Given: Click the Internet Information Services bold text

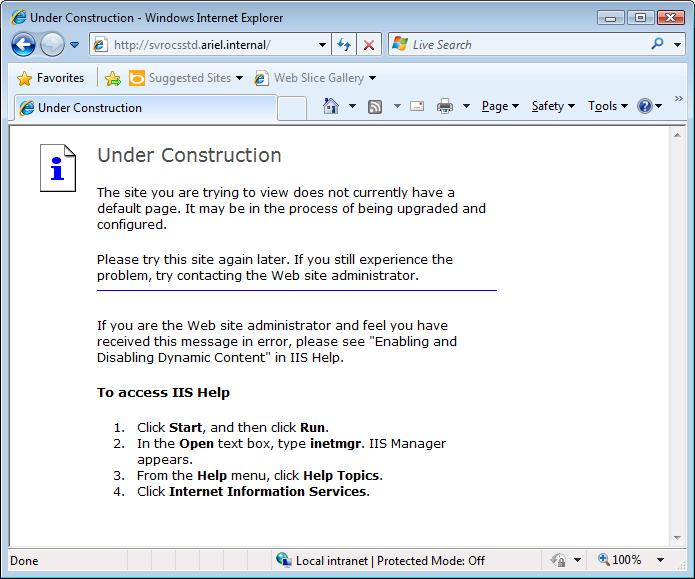Looking at the screenshot, I should (x=268, y=492).
